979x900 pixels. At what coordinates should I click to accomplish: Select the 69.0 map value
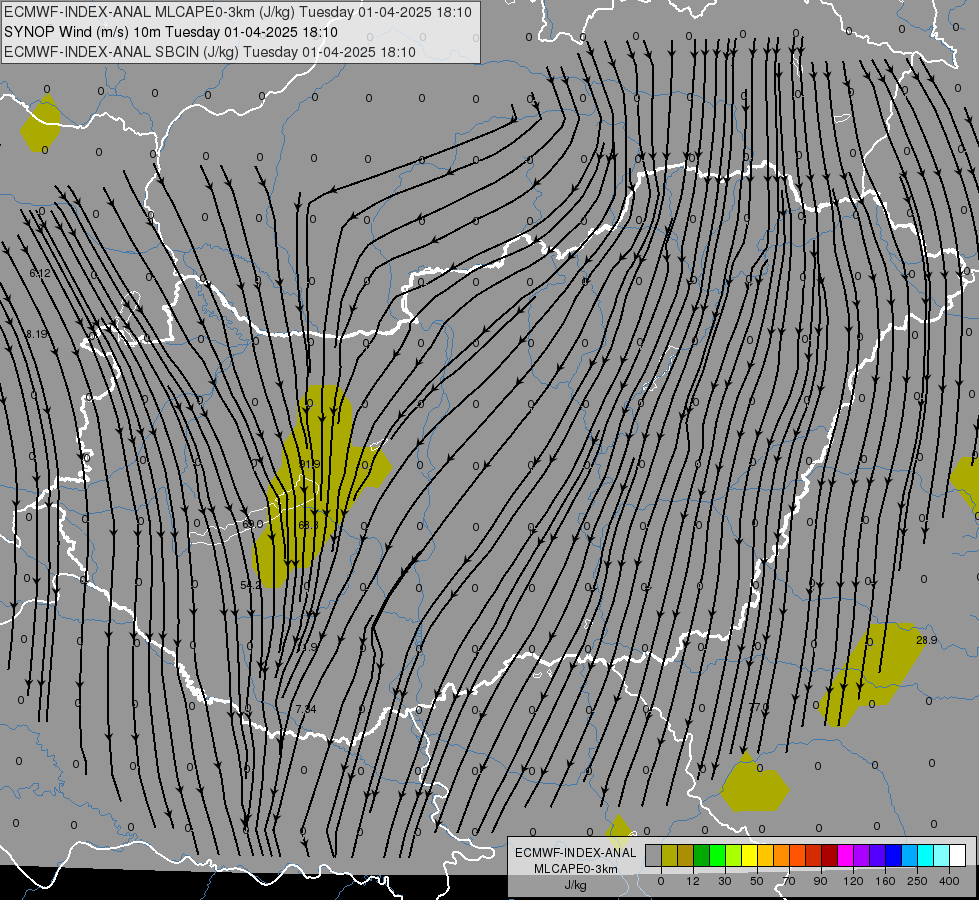[x=253, y=524]
